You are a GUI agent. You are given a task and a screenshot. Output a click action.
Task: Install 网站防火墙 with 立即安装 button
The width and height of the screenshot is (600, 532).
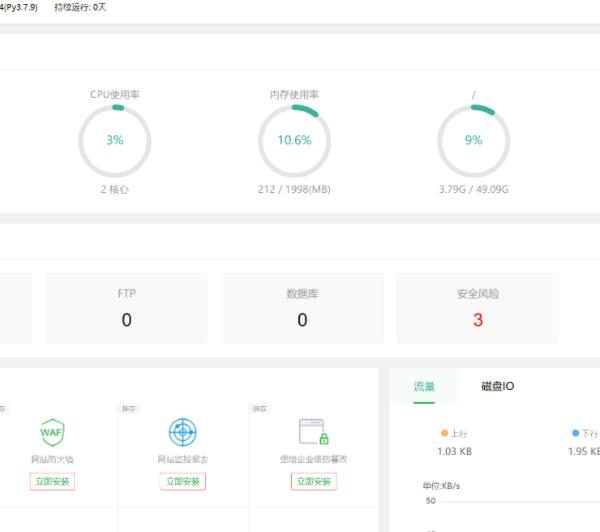point(52,481)
